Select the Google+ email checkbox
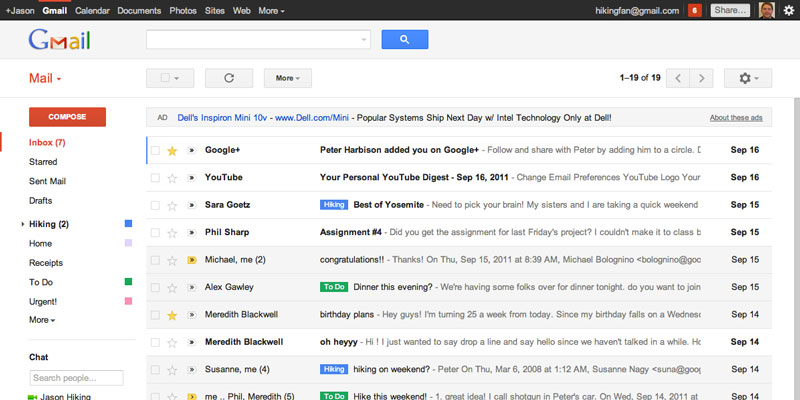The height and width of the screenshot is (400, 800). pyautogui.click(x=156, y=151)
